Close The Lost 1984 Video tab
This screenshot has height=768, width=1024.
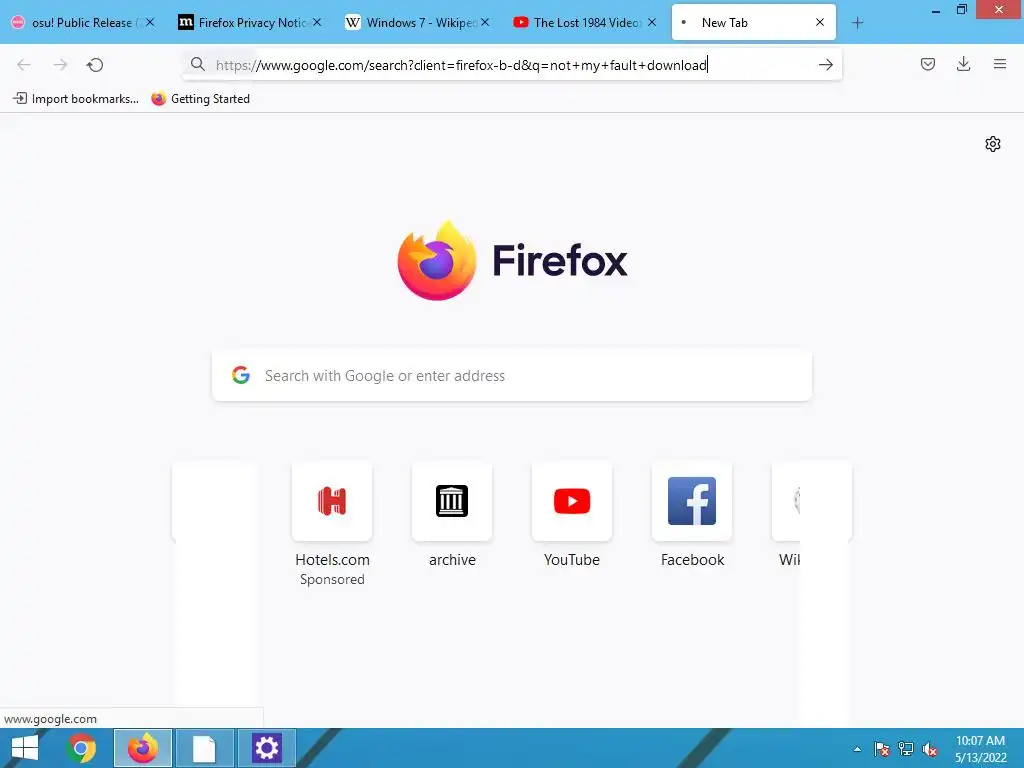coord(652,22)
